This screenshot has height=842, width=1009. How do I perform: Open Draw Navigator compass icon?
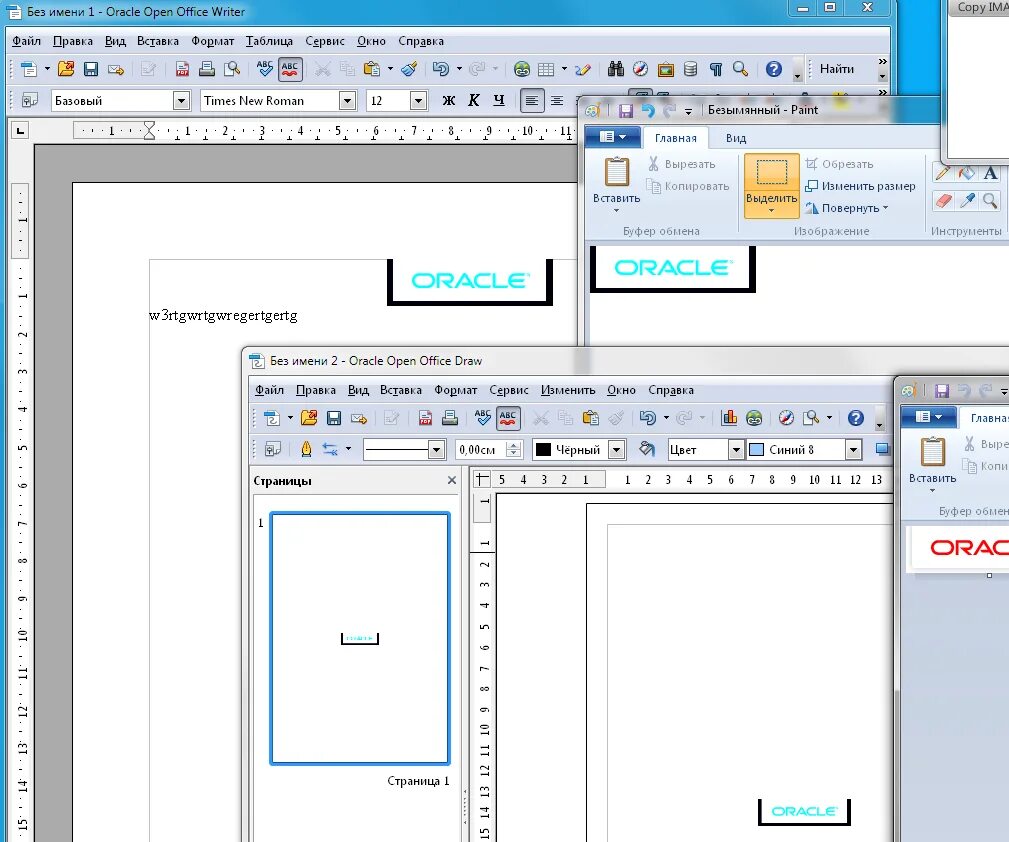pos(786,418)
